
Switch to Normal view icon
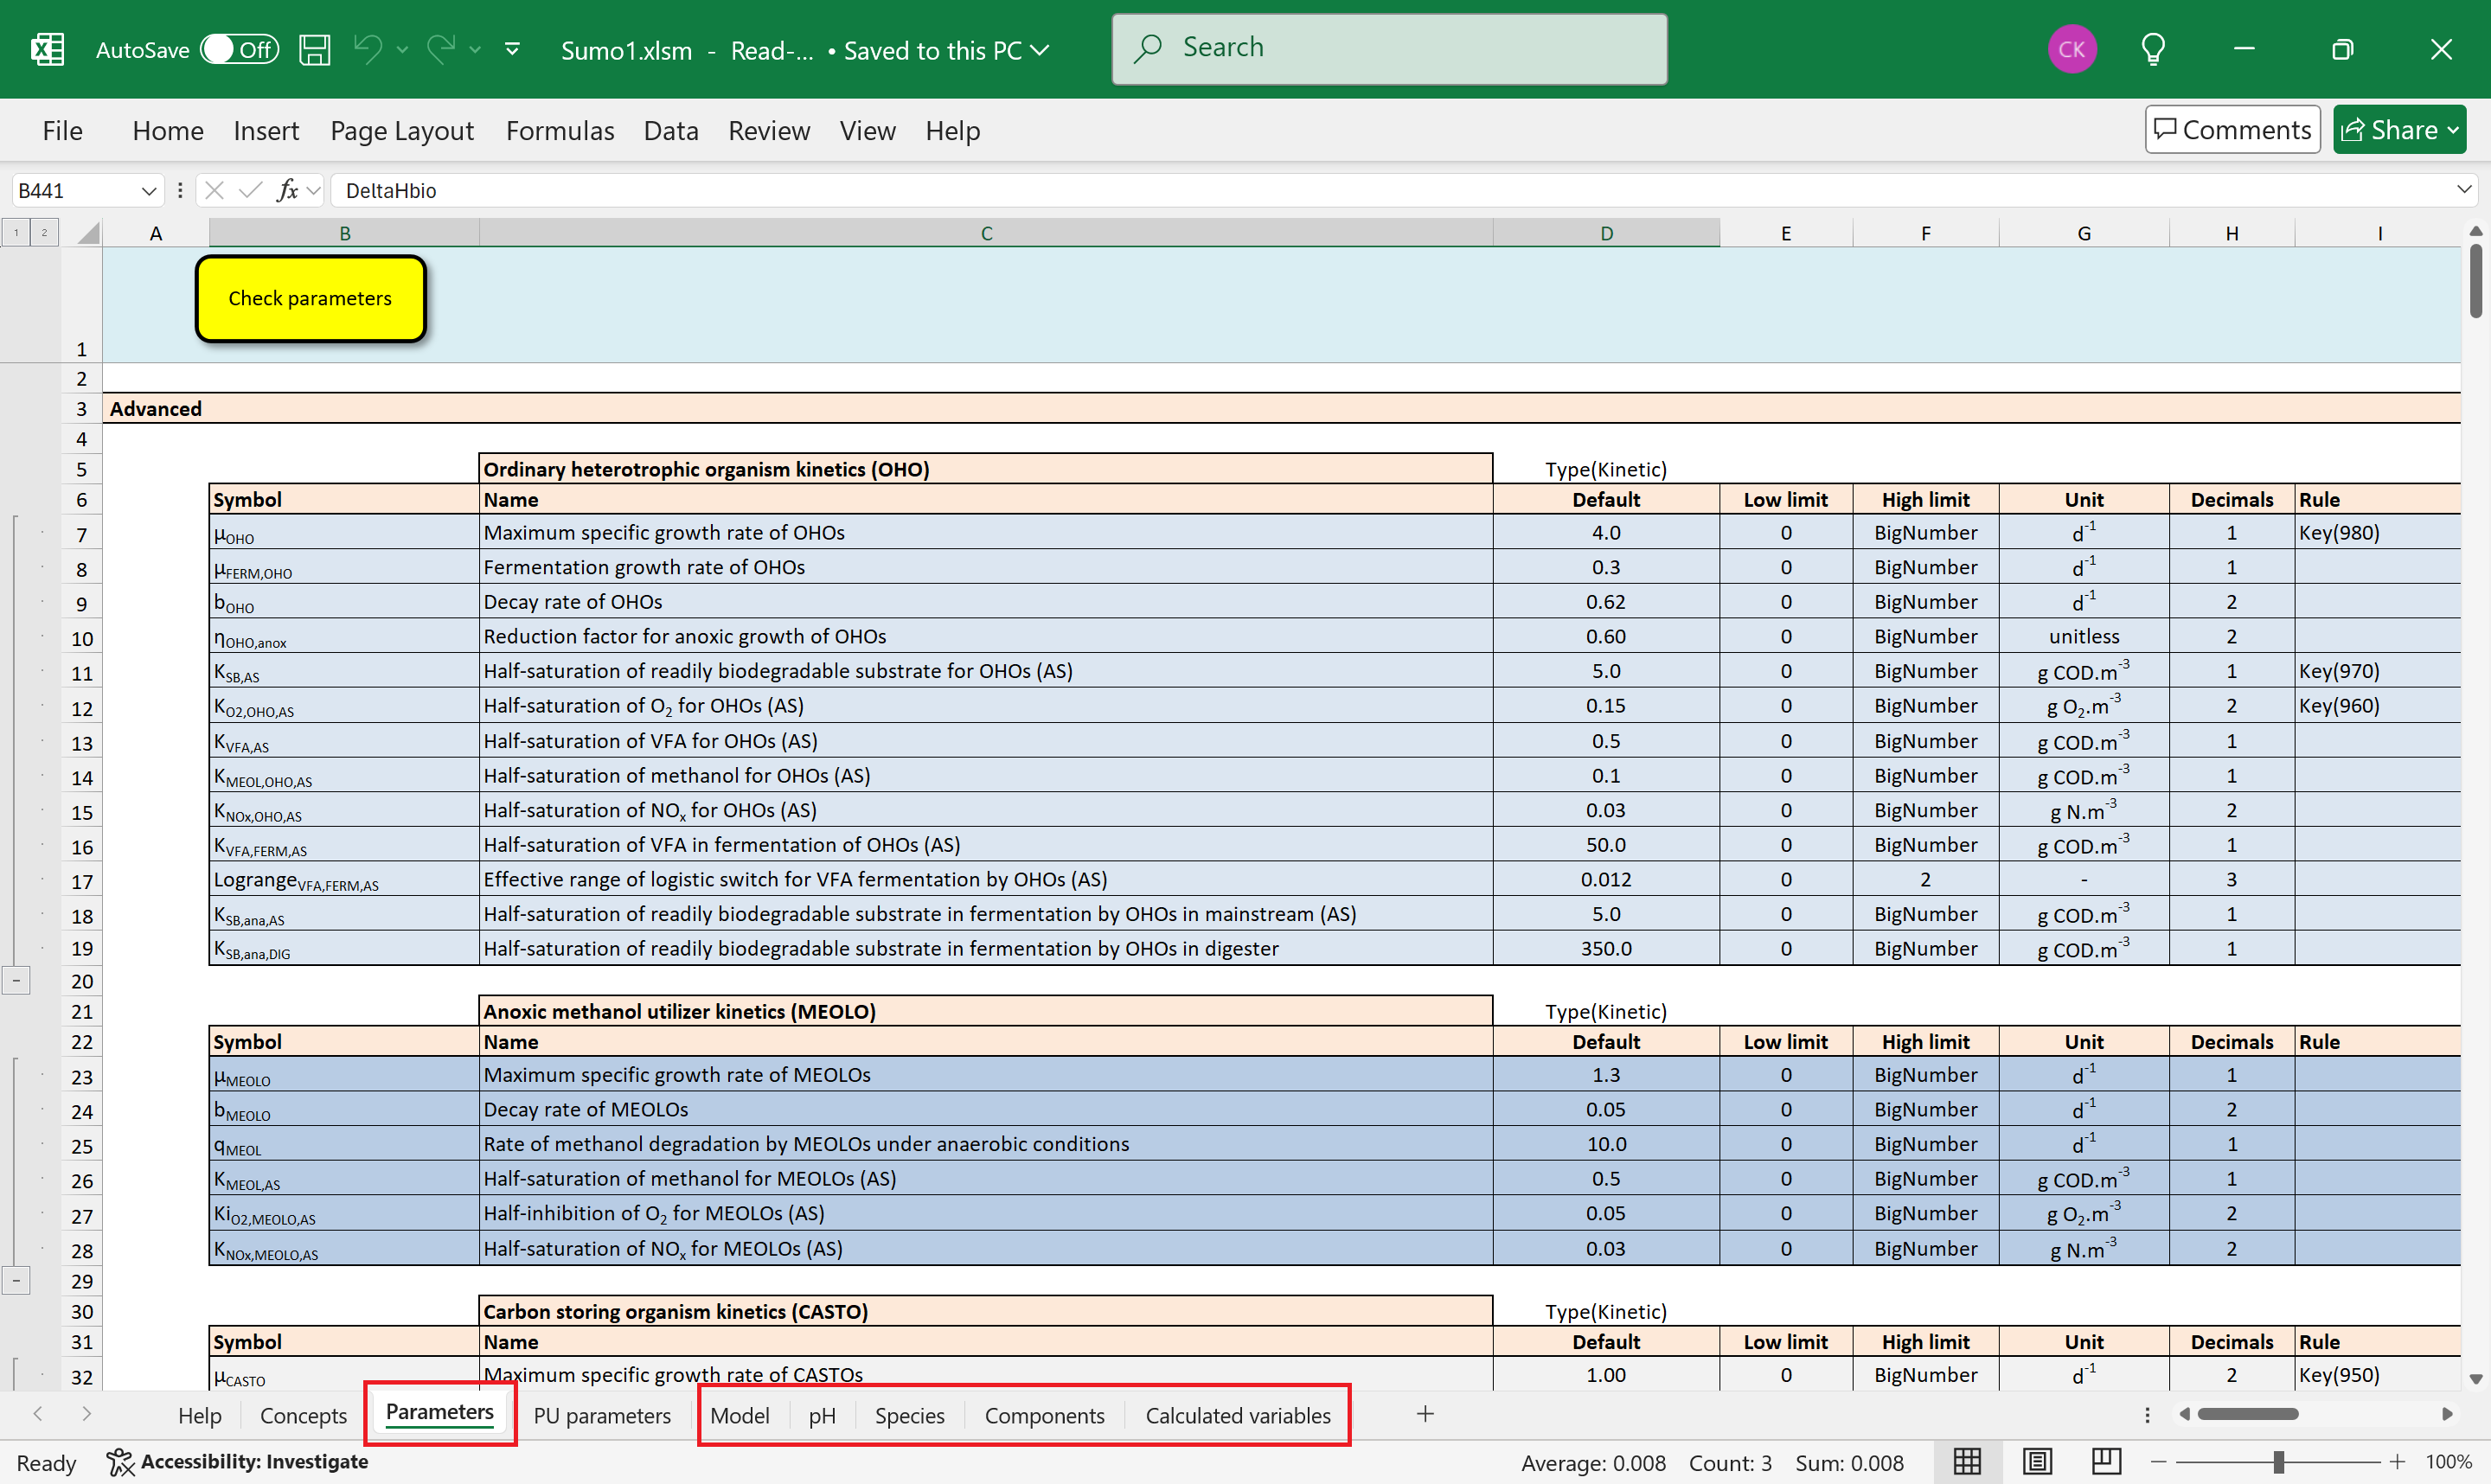(1967, 1462)
